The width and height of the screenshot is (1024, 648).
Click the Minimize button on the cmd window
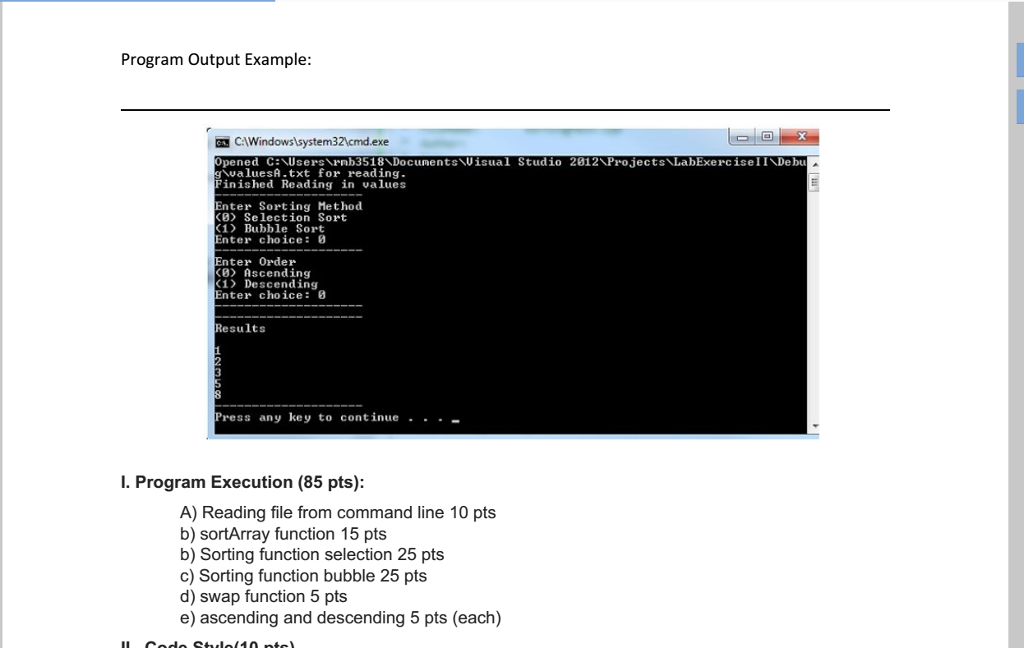tap(742, 137)
